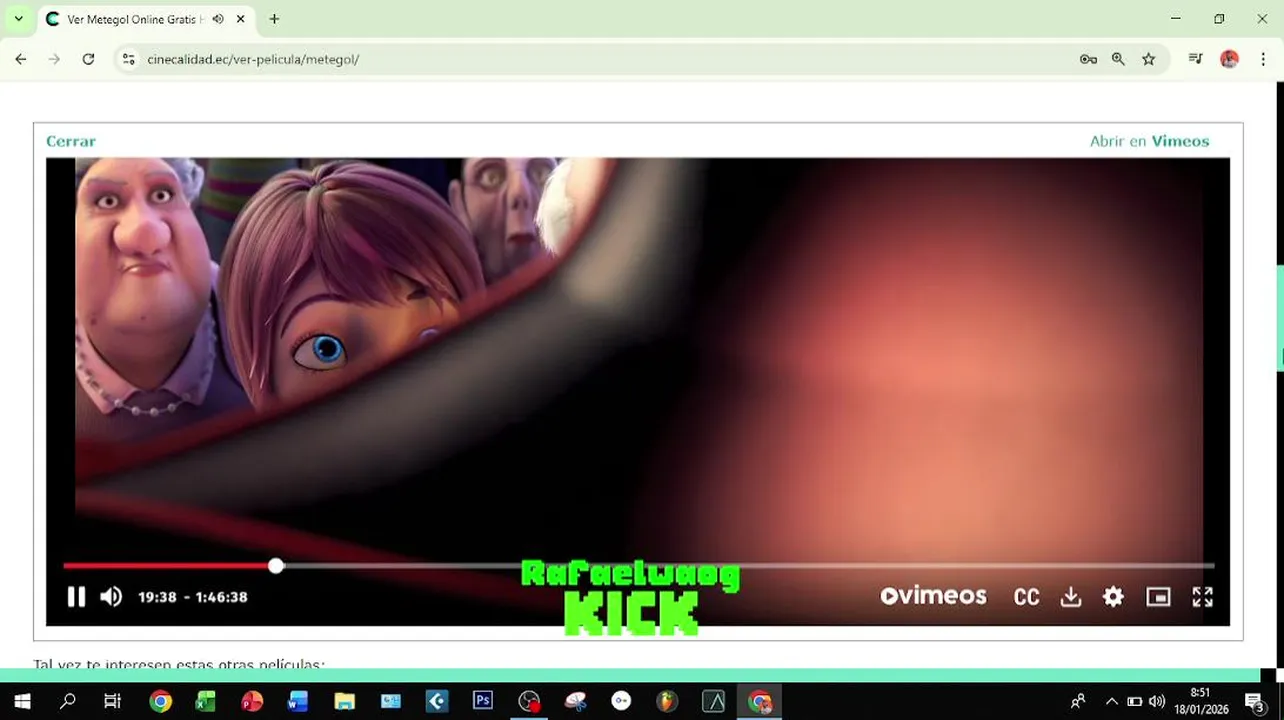The width and height of the screenshot is (1284, 720).
Task: Click the page vertical scrollbar thumb
Action: point(1279,318)
